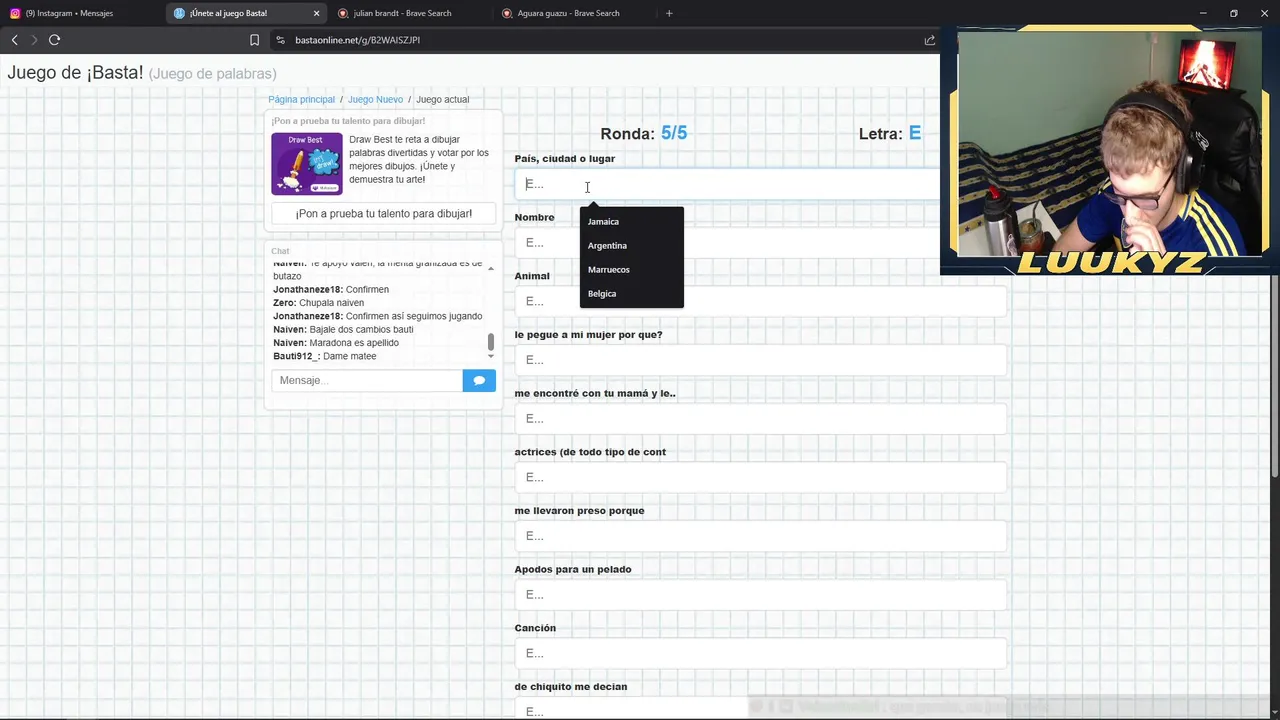
Task: Choose Belgica from the autocomplete list
Action: pyautogui.click(x=631, y=294)
